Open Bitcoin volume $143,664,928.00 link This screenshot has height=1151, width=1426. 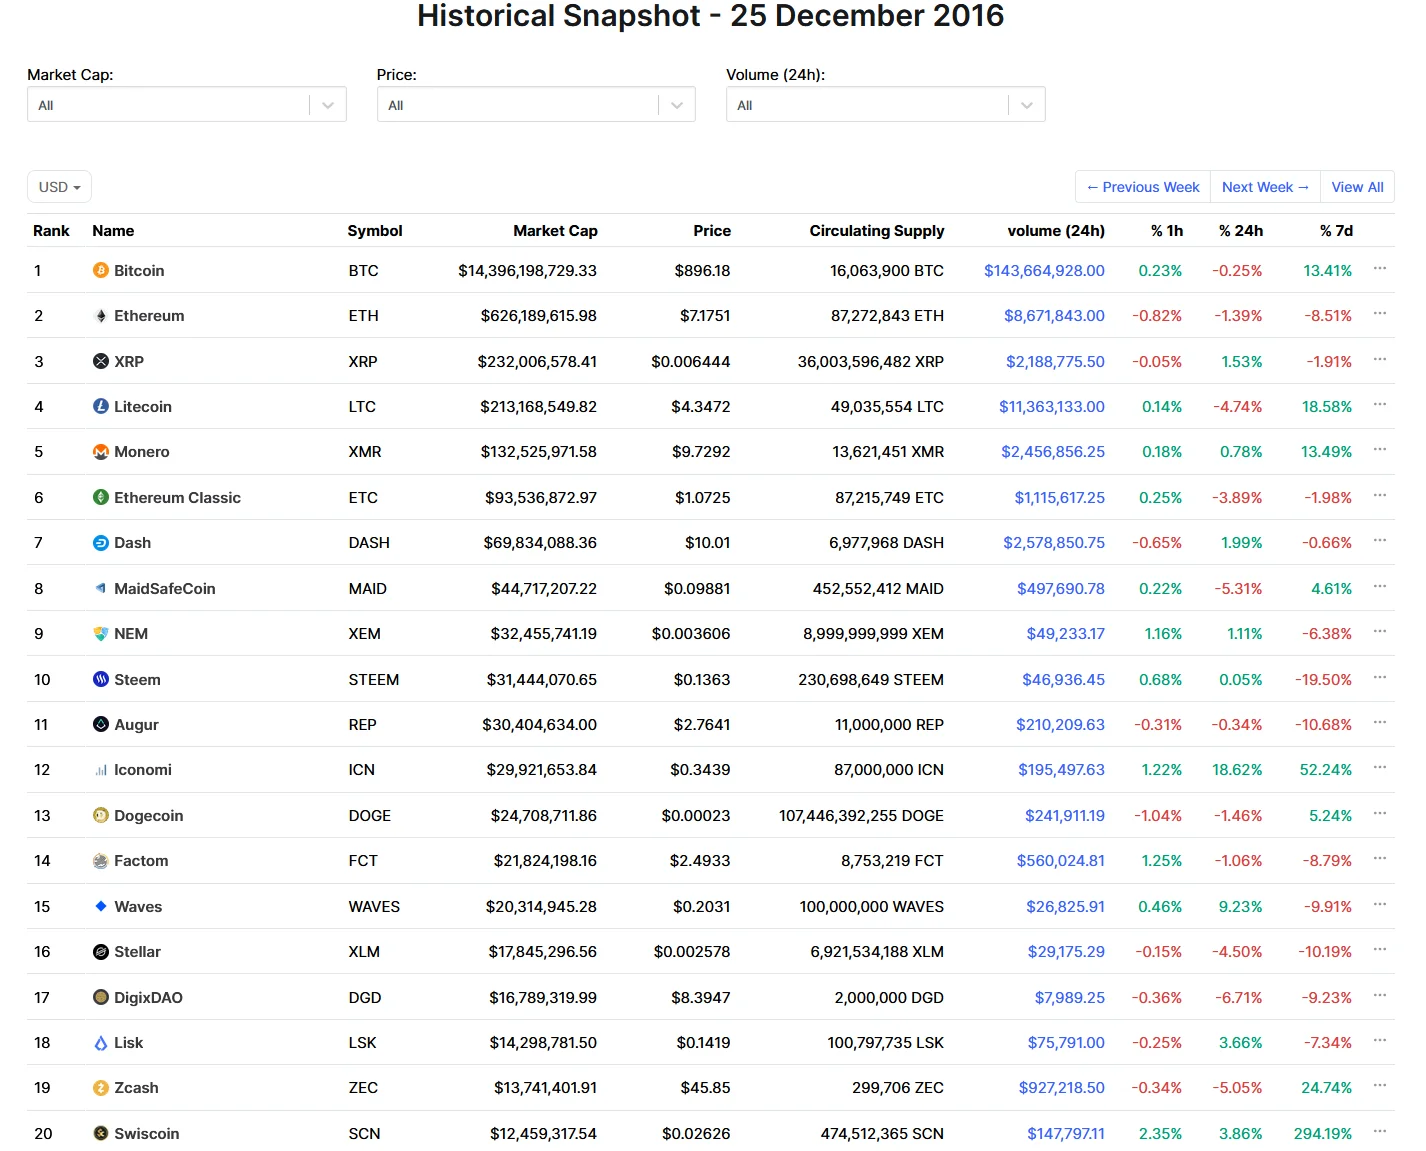click(x=1044, y=271)
